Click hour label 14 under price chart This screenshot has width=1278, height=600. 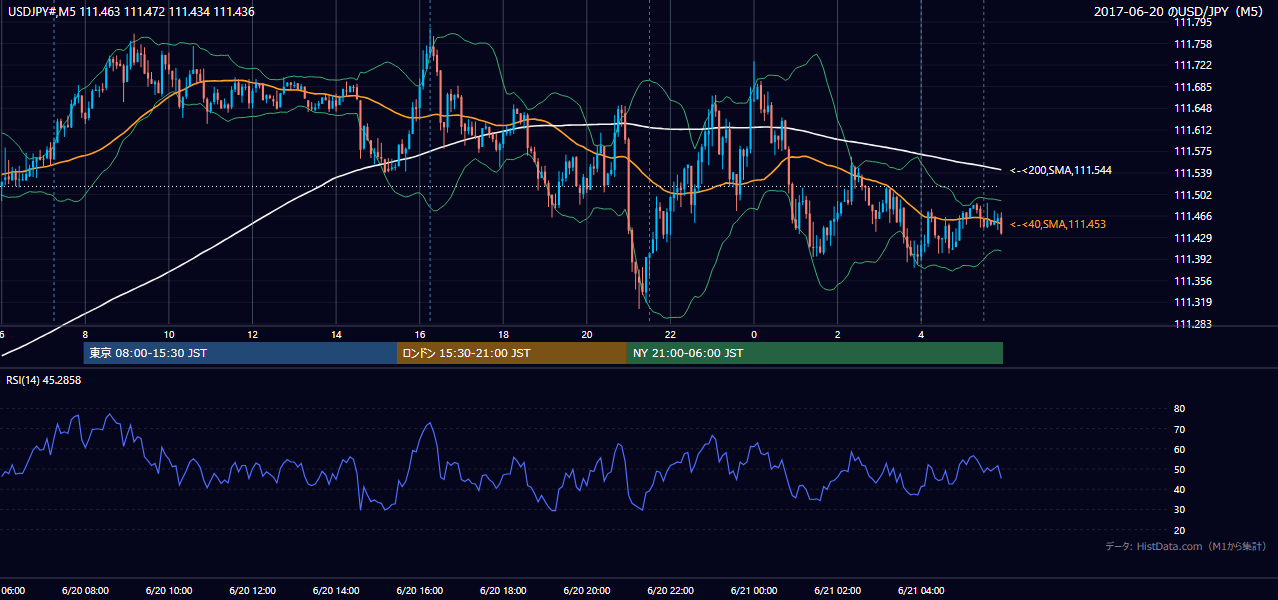tap(336, 334)
